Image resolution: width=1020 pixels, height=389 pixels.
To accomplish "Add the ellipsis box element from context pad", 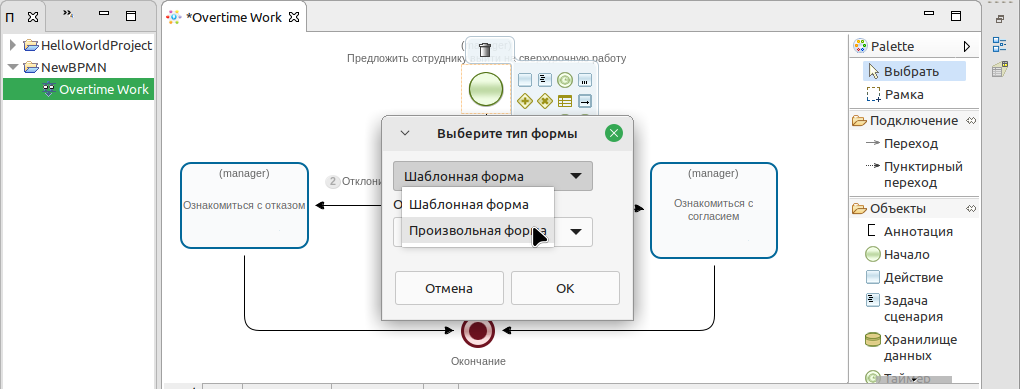I will pos(585,80).
